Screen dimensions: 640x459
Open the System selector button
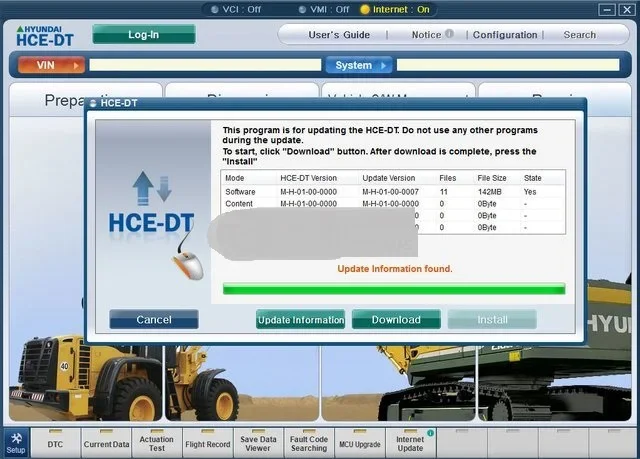(359, 65)
